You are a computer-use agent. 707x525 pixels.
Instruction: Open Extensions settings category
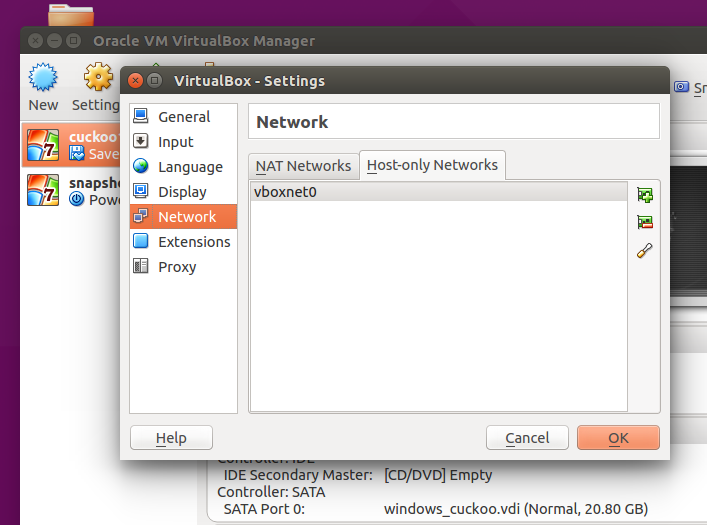tap(184, 242)
